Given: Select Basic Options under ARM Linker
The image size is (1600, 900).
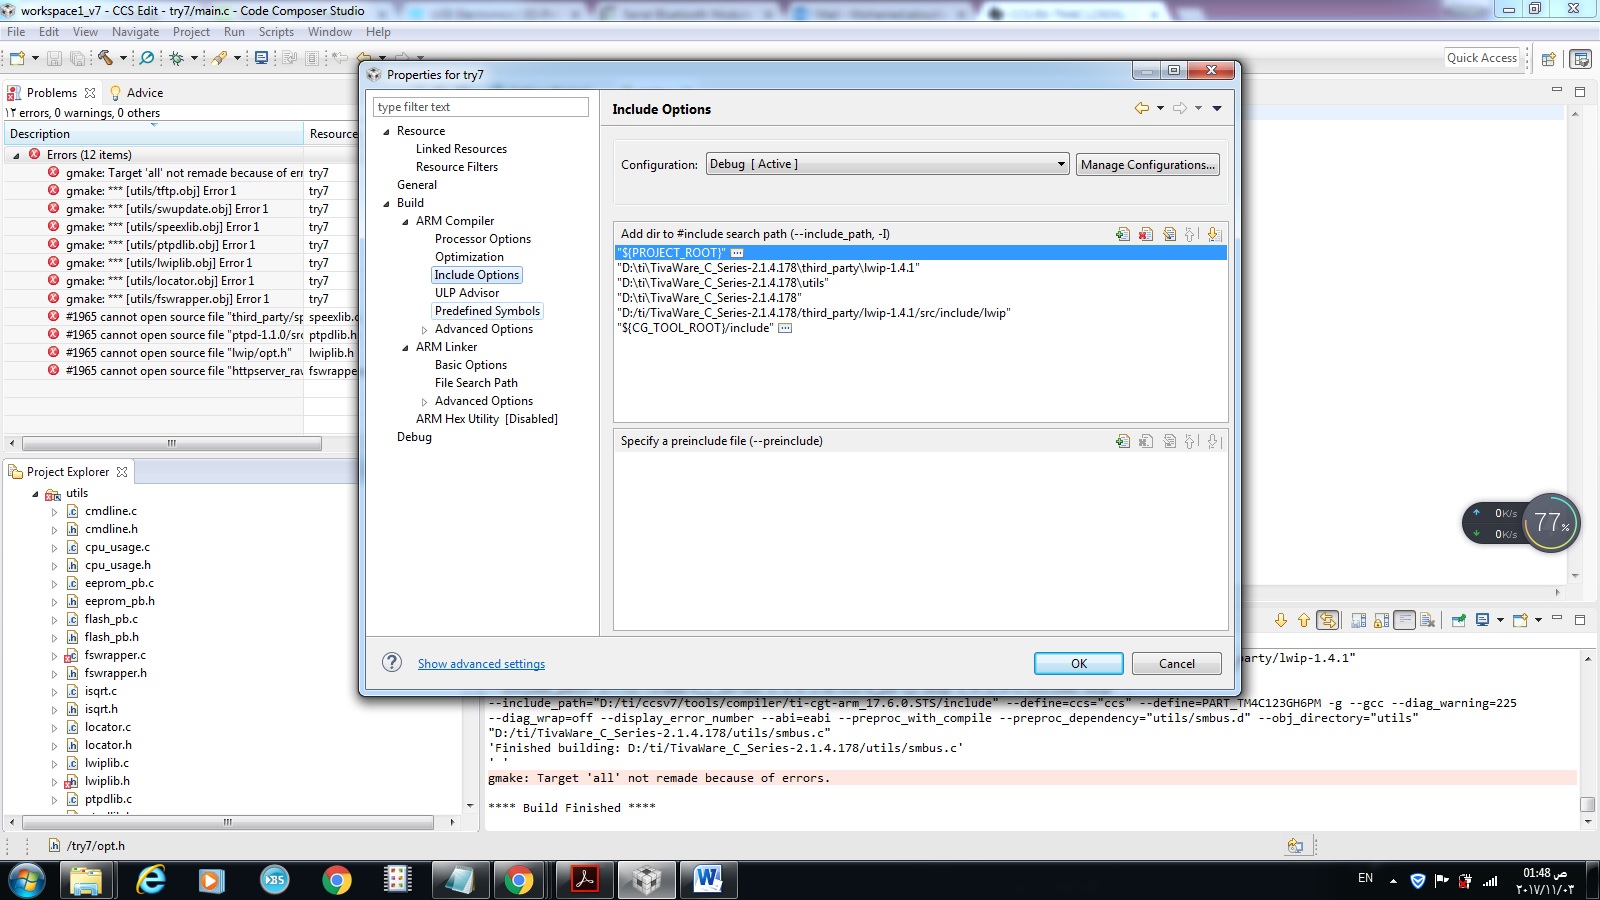Looking at the screenshot, I should 471,365.
